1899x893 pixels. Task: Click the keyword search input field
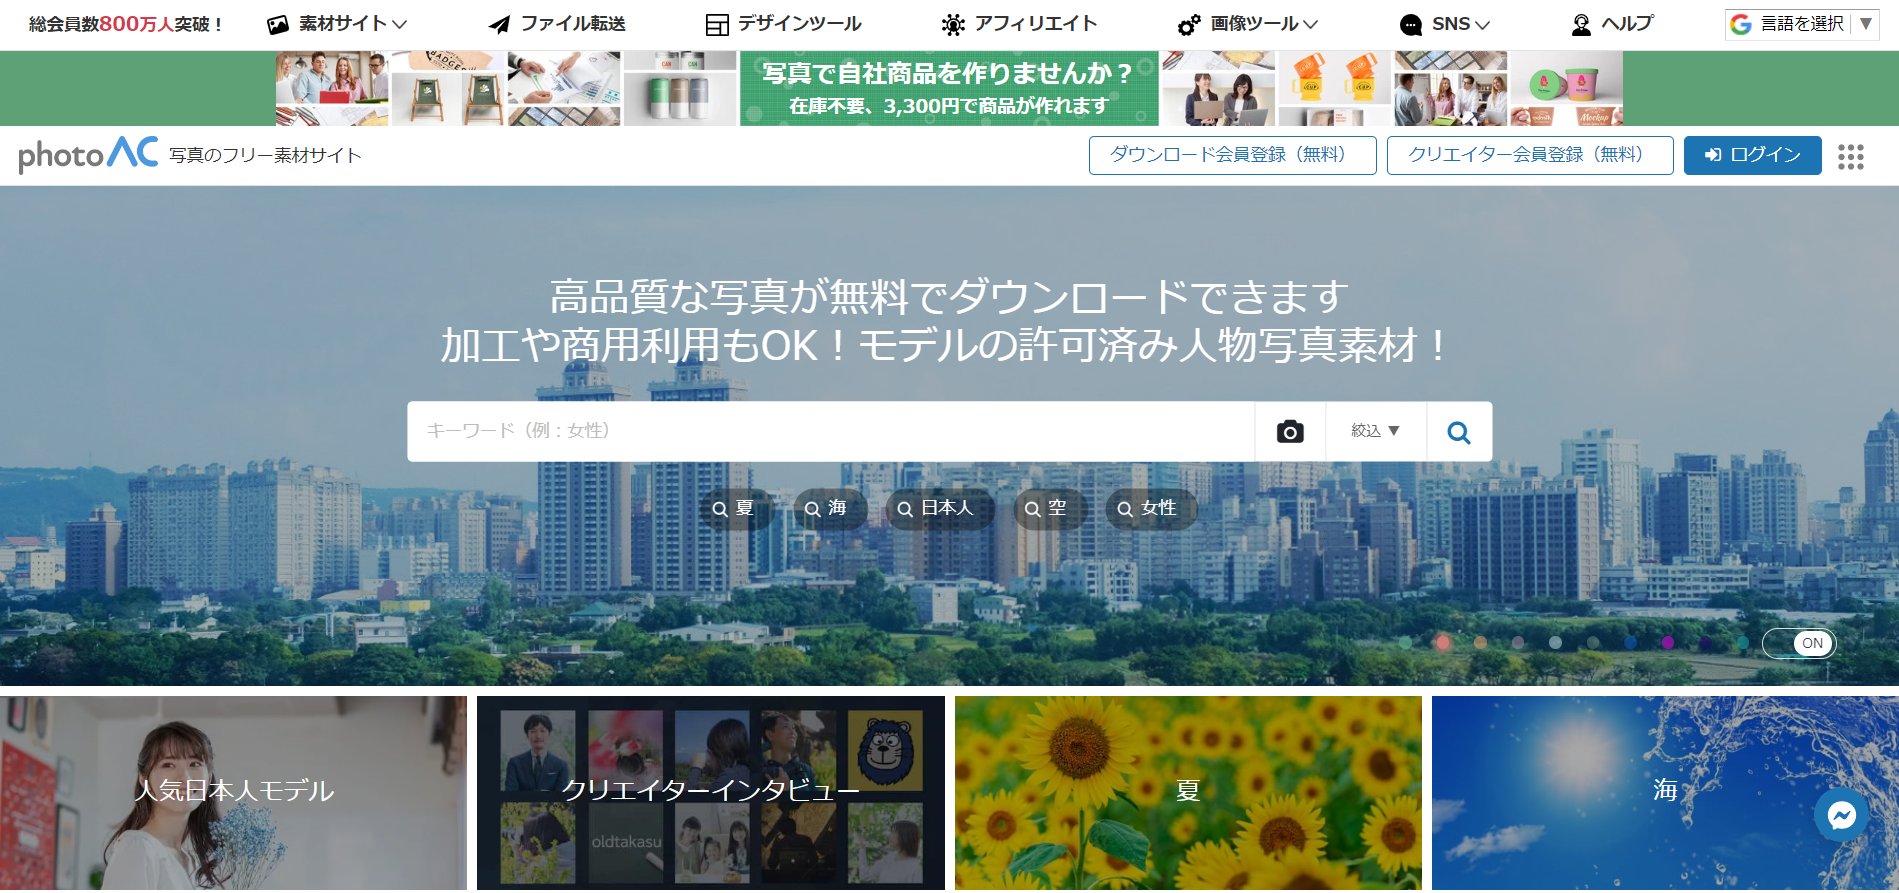(830, 431)
